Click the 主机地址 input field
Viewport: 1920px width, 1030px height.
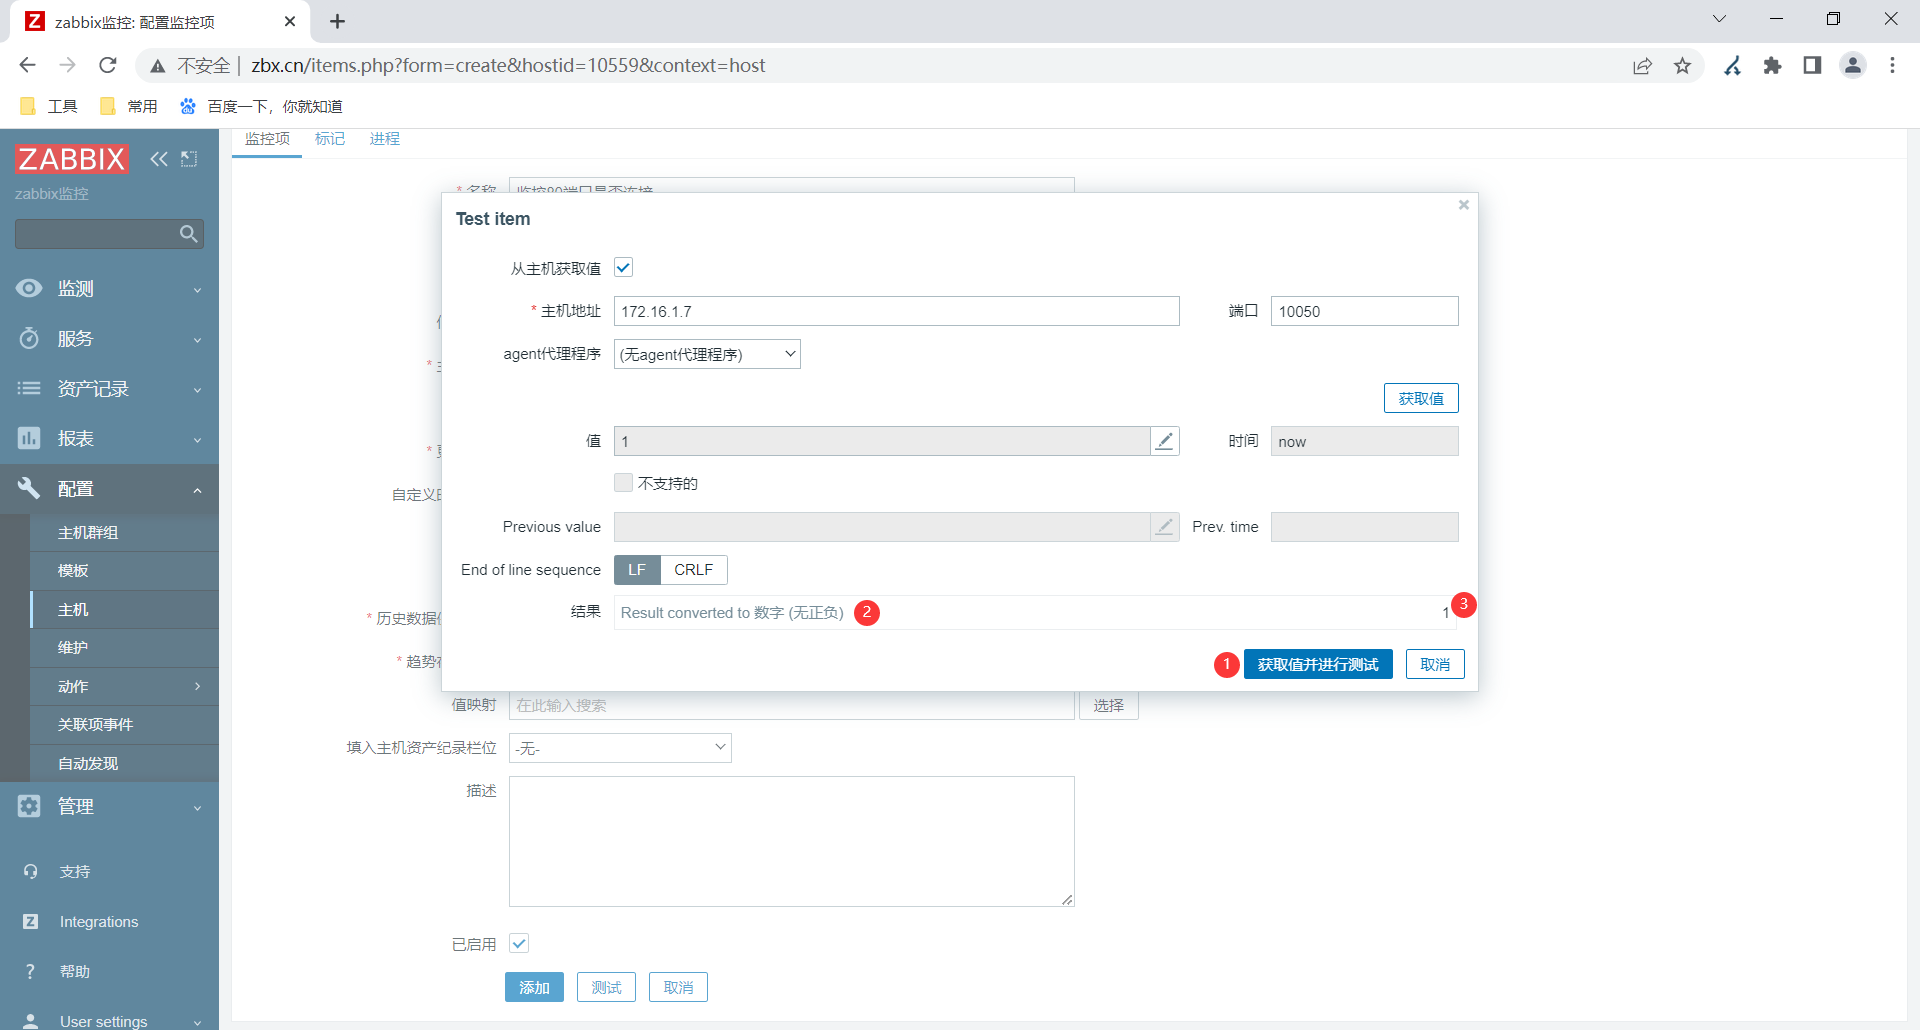[x=896, y=311]
